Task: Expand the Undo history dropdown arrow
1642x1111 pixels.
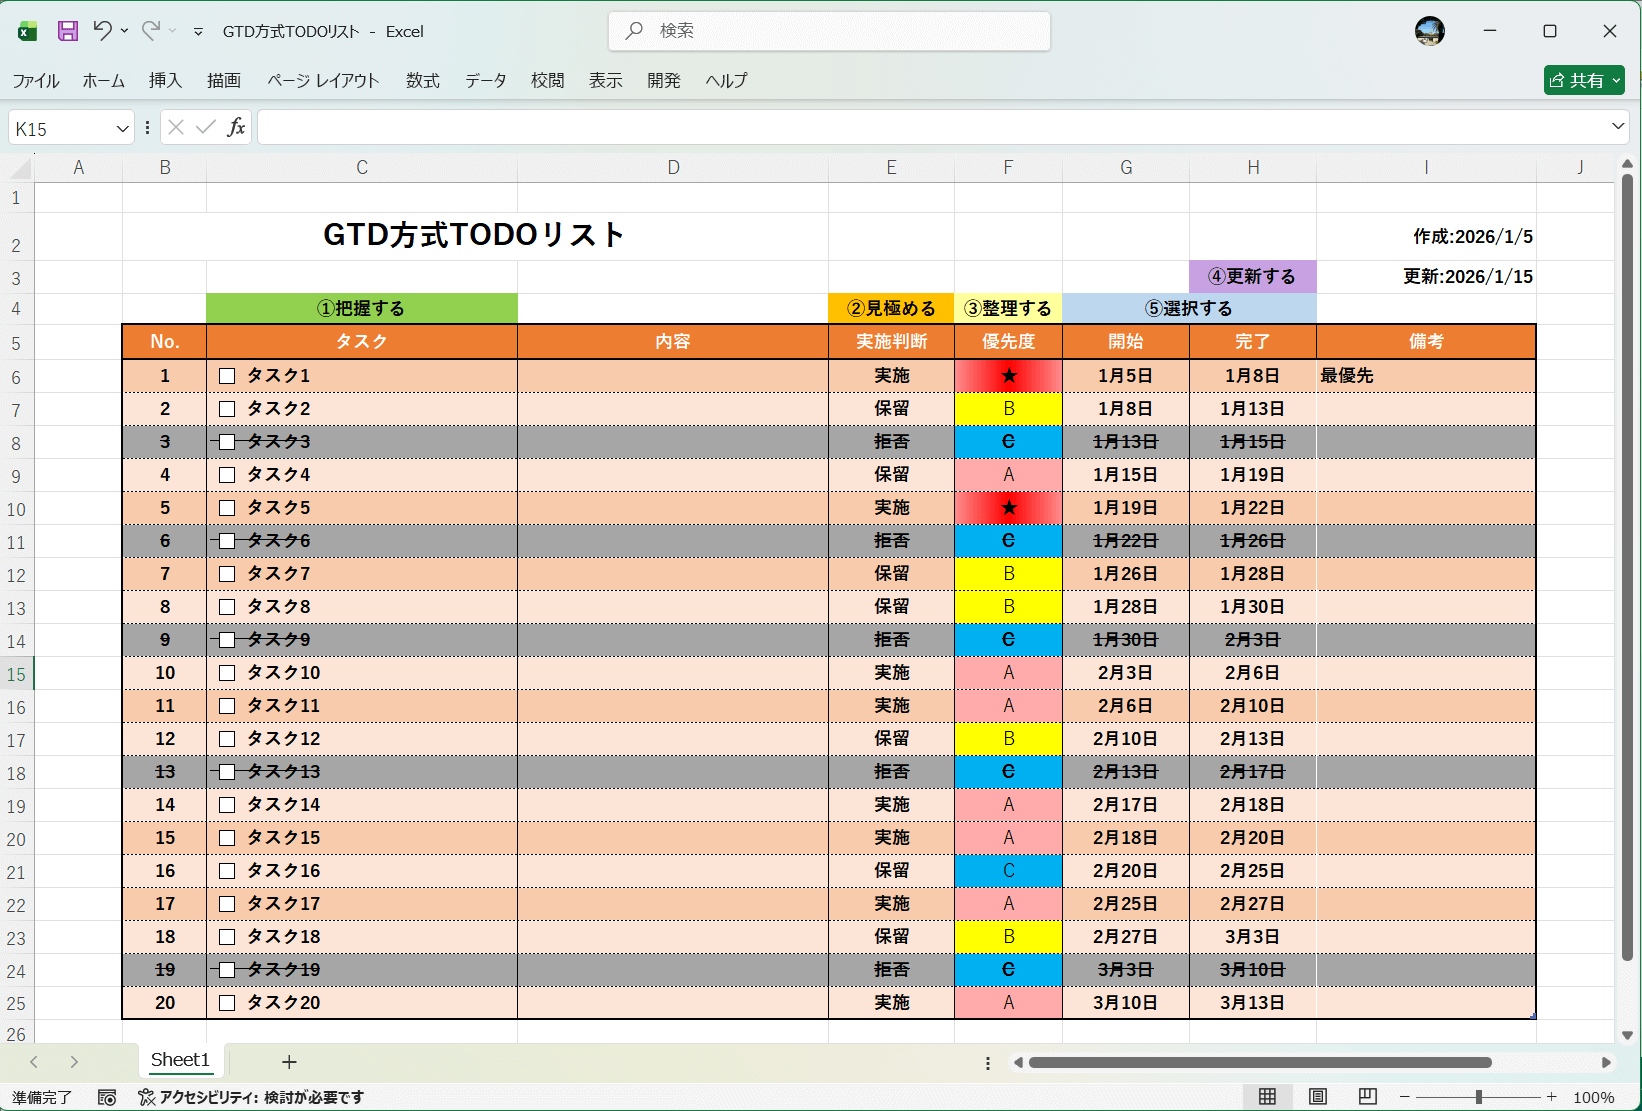Action: pos(124,30)
